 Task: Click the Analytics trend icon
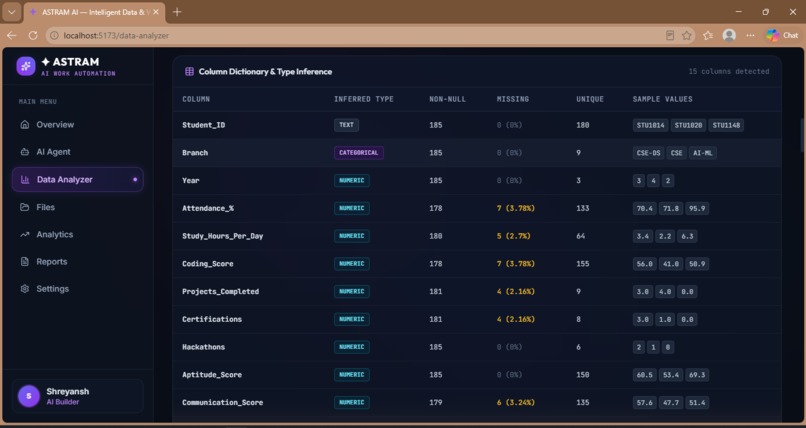24,234
